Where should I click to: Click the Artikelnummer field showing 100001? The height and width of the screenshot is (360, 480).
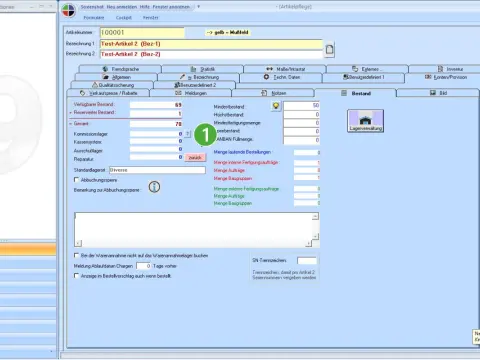142,33
